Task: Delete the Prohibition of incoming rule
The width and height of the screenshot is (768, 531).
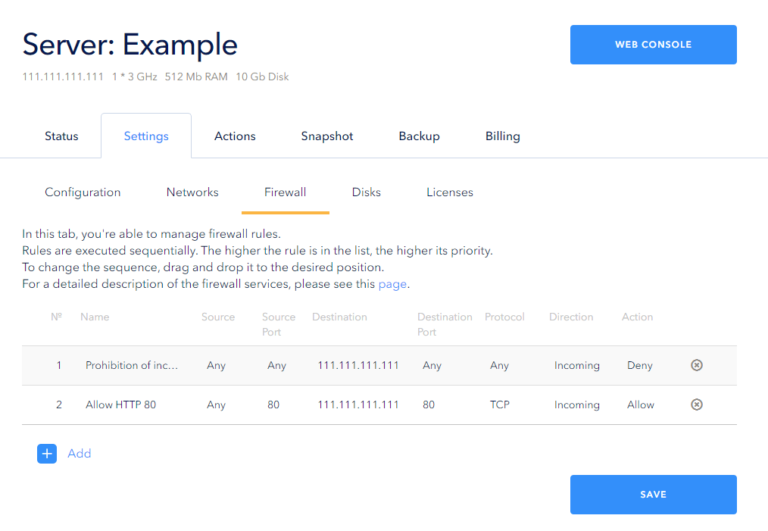Action: coord(697,365)
